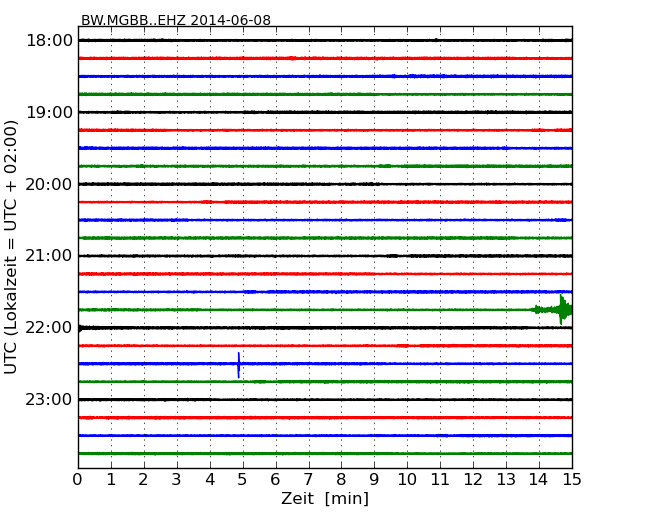This screenshot has width=650, height=520.
Task: Click the x-axis tick label 2
Action: pos(143,480)
